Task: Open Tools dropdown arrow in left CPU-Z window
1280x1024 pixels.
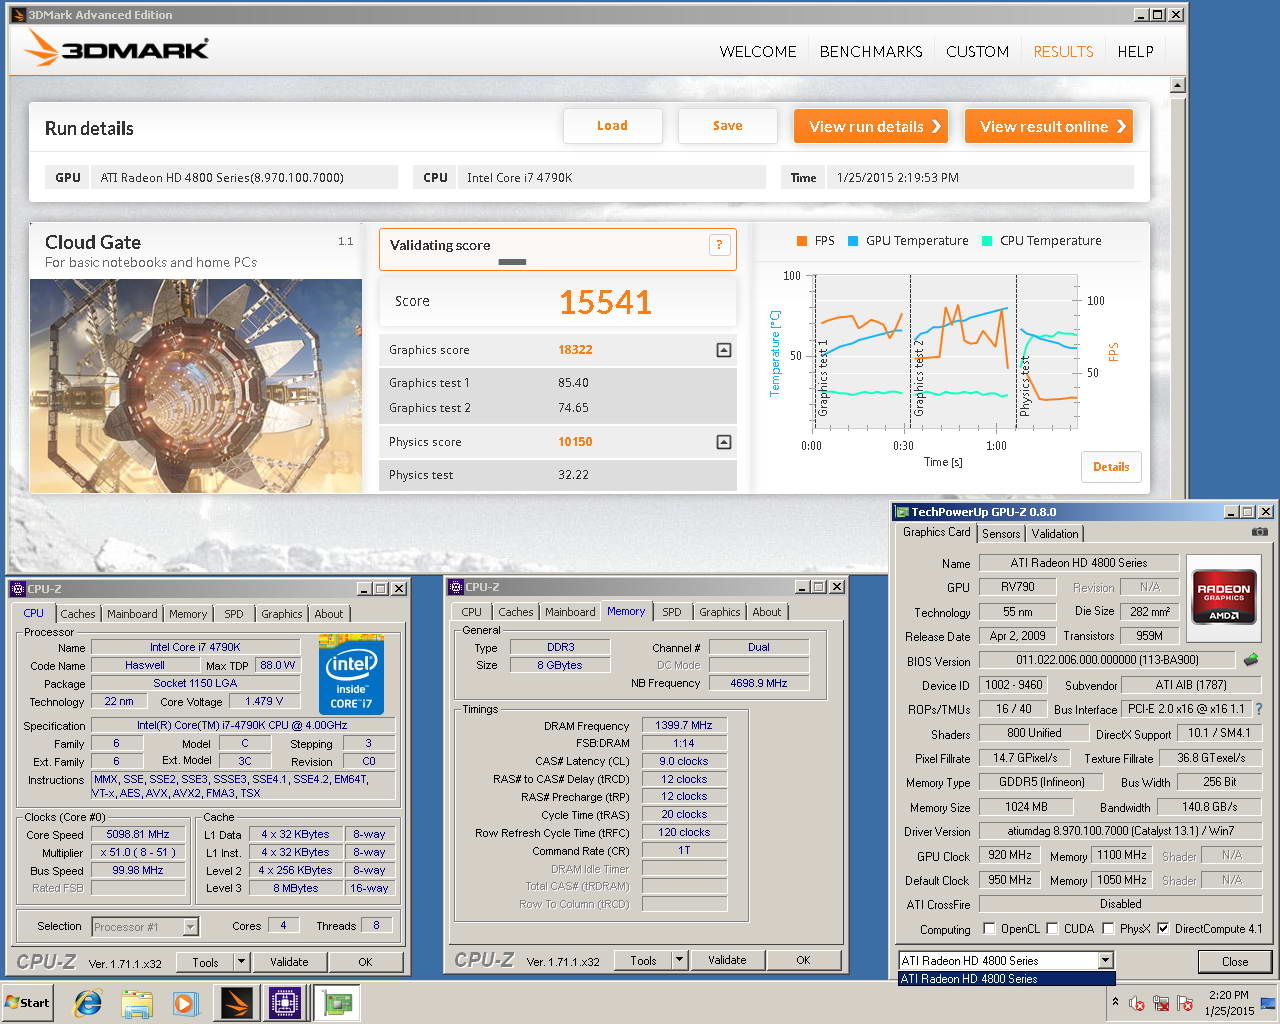Action: [x=241, y=962]
